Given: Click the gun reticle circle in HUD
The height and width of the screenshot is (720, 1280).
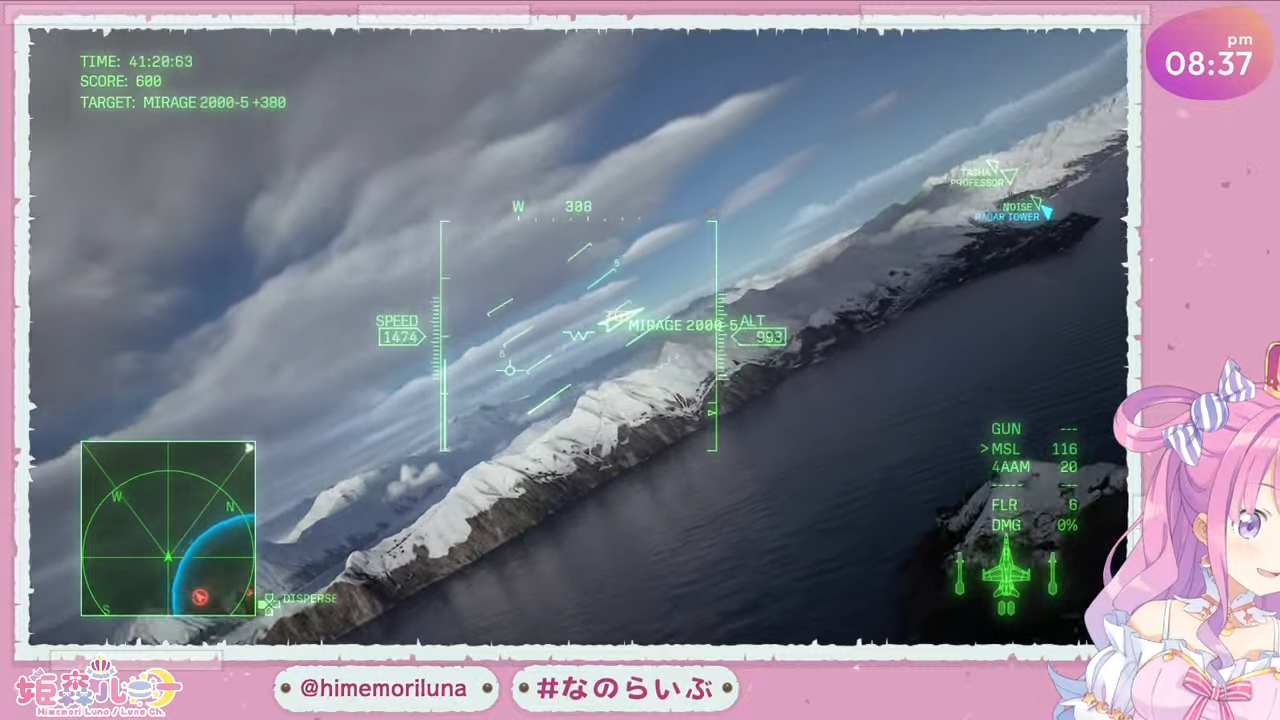Looking at the screenshot, I should [510, 370].
